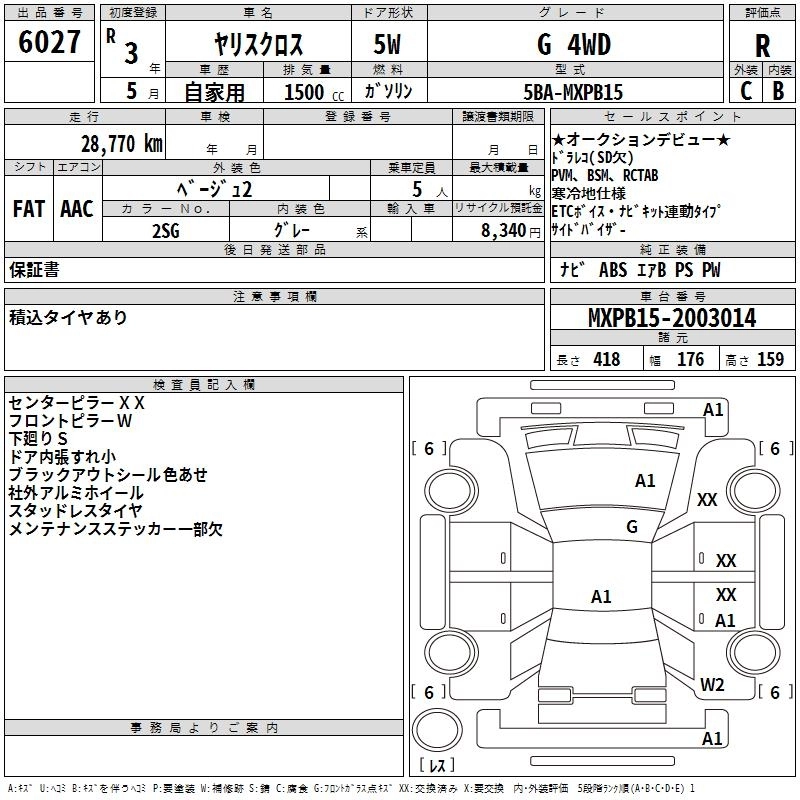Click the interior grade B cell
800x800 pixels.
pos(779,90)
